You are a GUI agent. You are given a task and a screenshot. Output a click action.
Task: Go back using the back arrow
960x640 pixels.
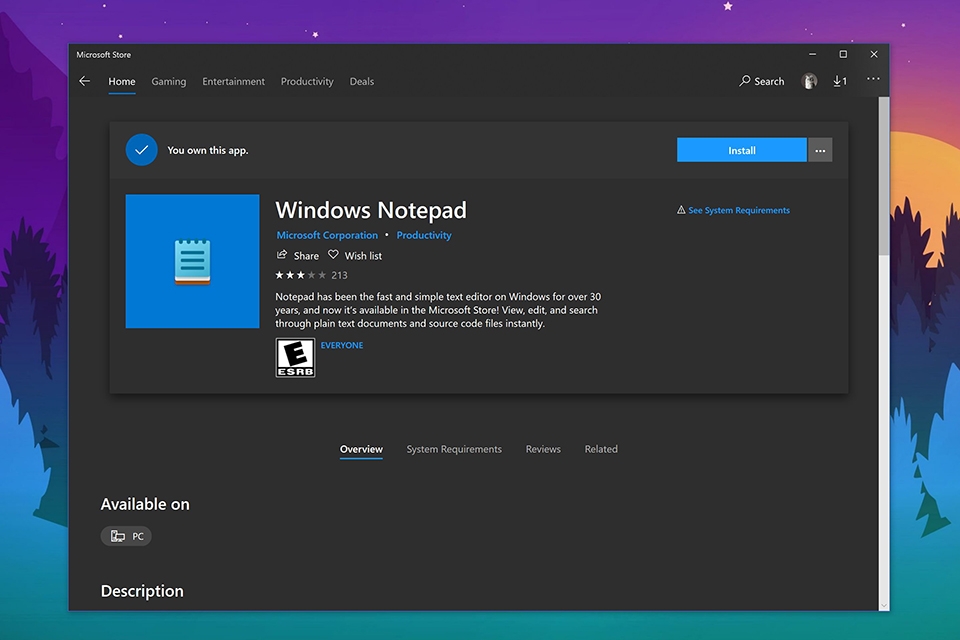point(84,81)
